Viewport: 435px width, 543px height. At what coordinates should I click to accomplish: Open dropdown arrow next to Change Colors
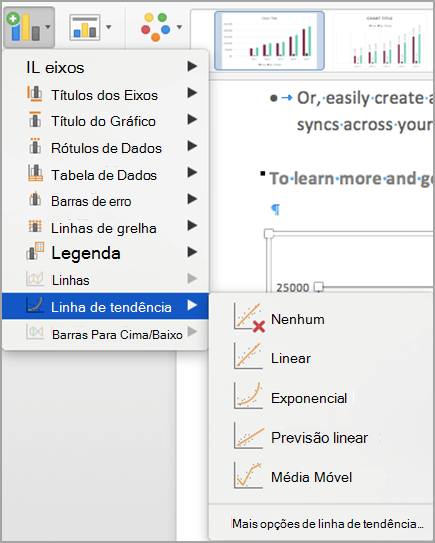179,27
